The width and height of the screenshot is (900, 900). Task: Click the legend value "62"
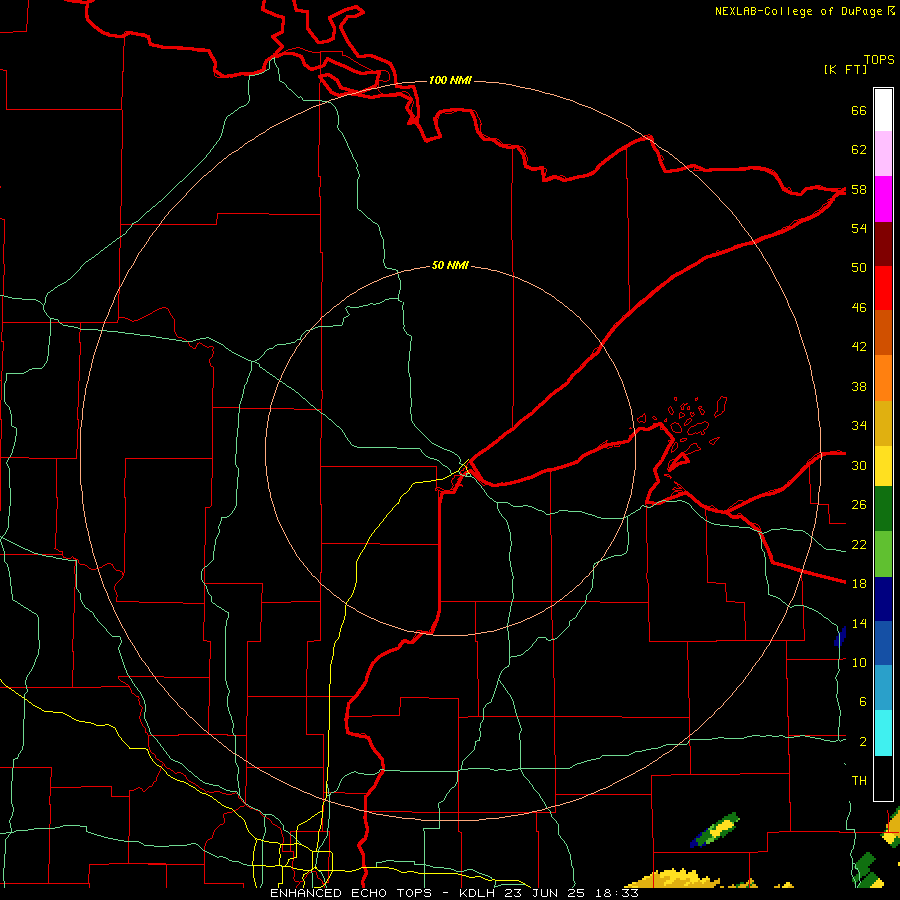[859, 150]
